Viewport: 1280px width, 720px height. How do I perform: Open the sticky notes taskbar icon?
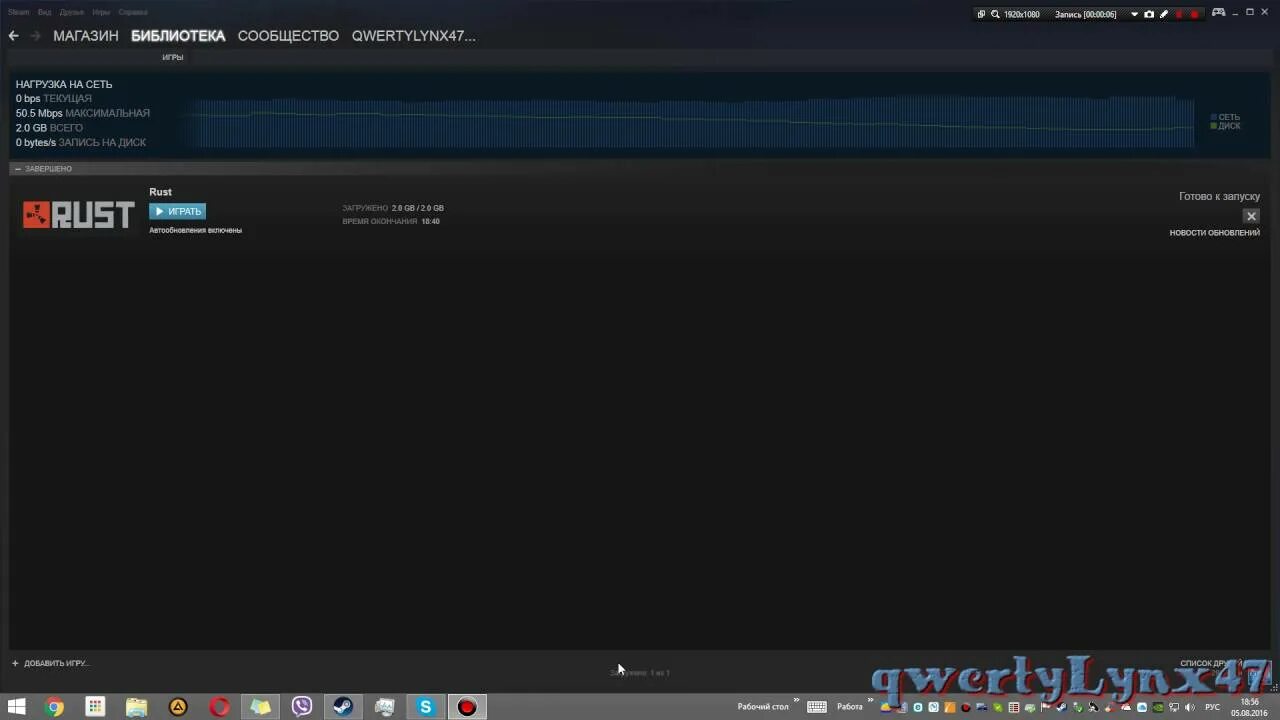point(260,707)
